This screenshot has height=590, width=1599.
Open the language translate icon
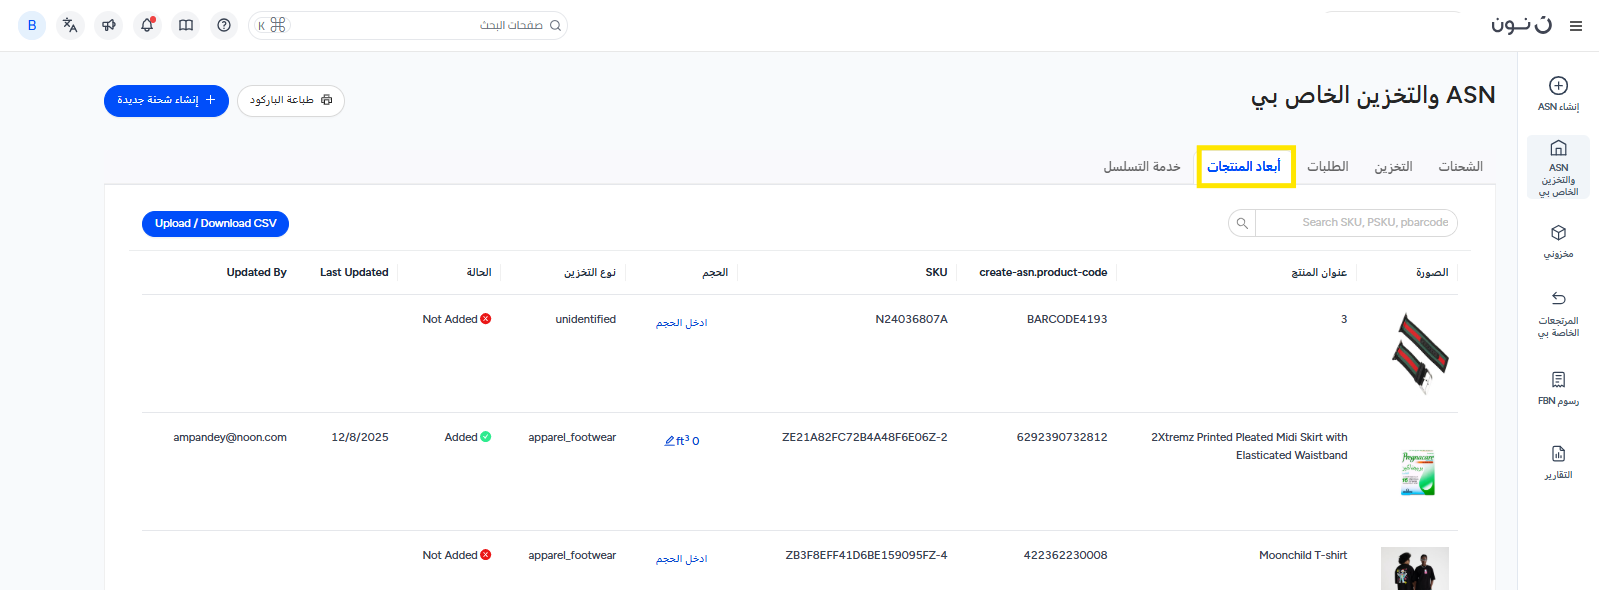(70, 25)
